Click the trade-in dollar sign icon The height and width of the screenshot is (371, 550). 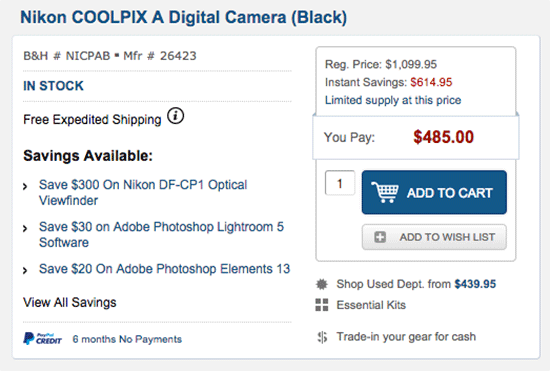(322, 337)
